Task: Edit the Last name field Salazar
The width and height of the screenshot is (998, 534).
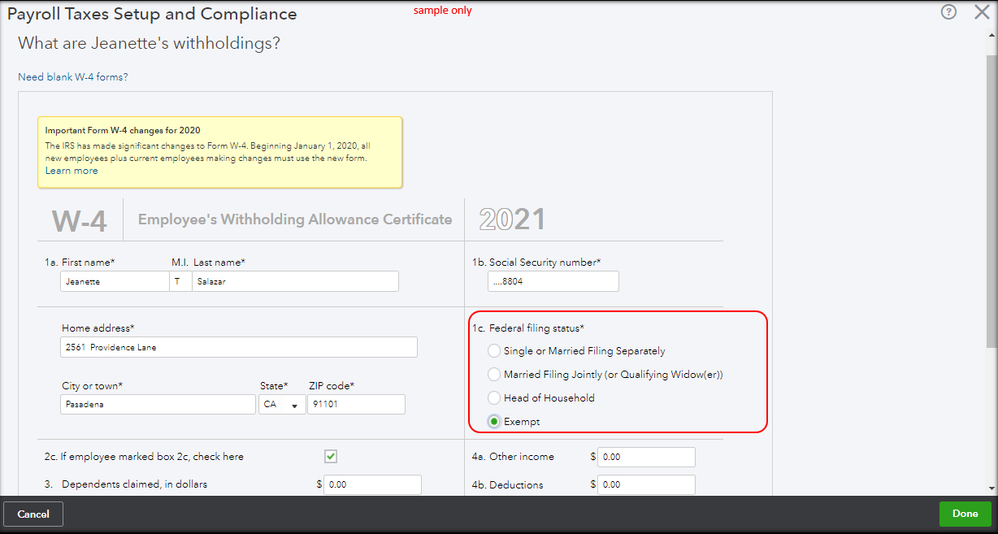Action: (x=295, y=281)
